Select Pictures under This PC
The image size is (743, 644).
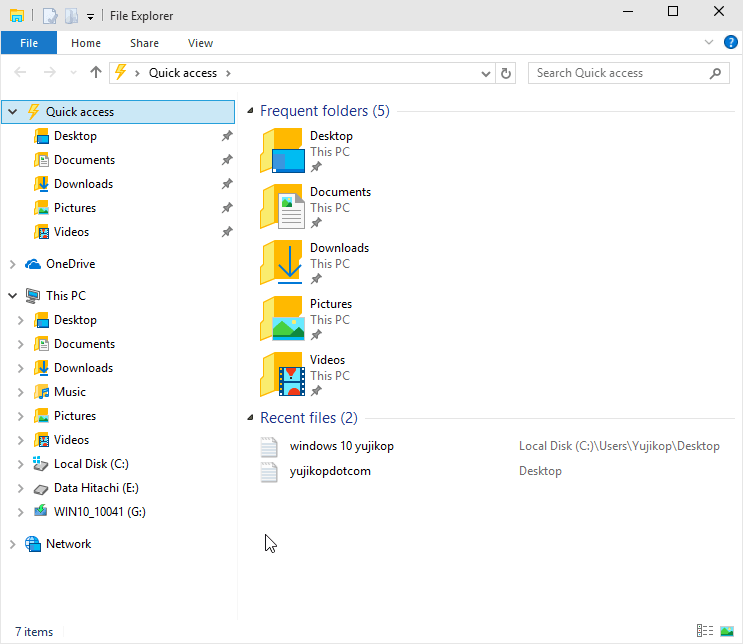75,416
